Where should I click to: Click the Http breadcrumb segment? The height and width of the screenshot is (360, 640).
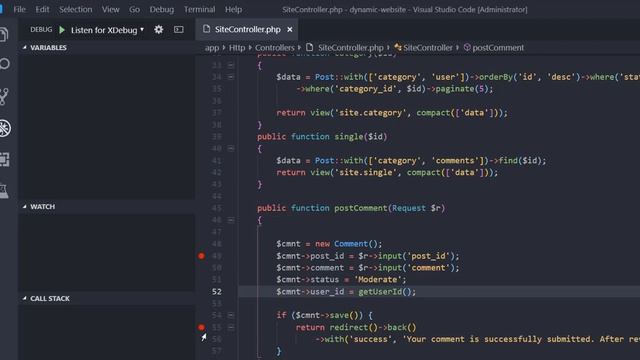tap(237, 48)
